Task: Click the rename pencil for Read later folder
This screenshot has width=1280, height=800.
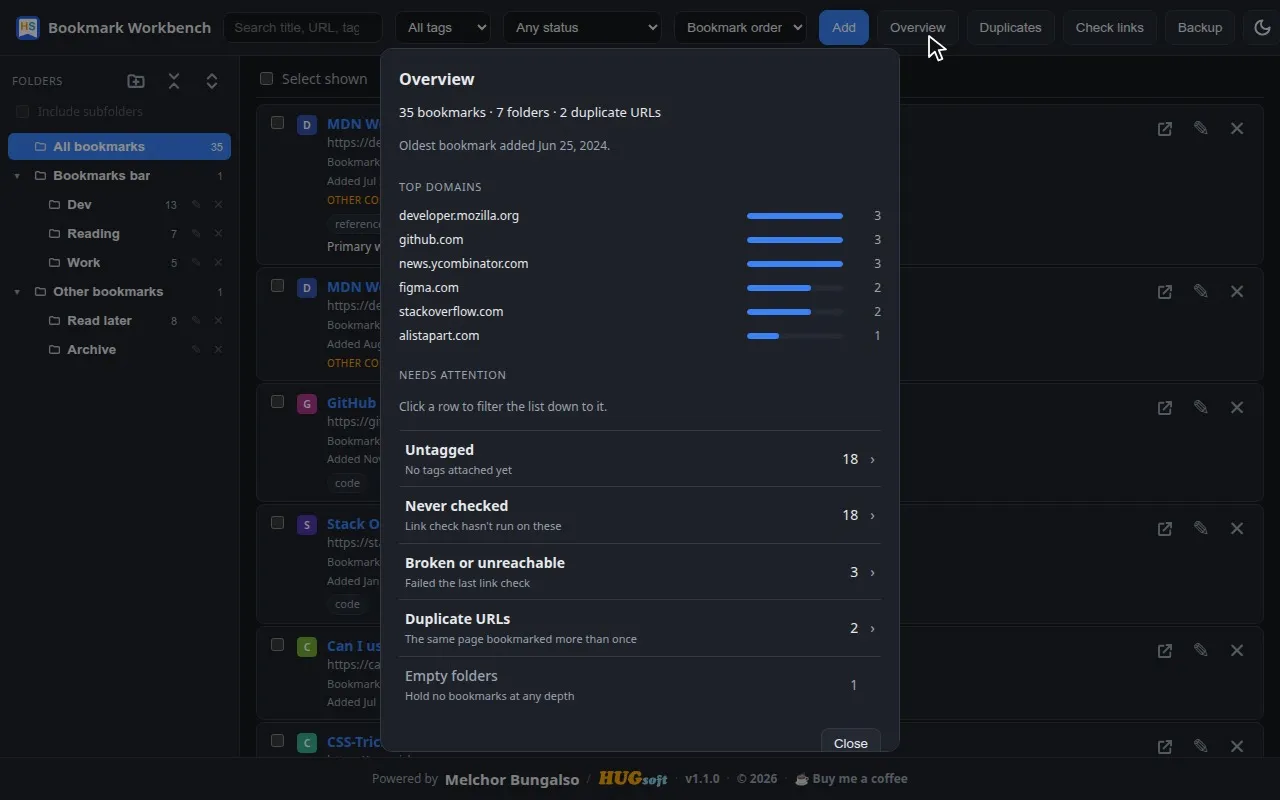Action: pyautogui.click(x=196, y=321)
